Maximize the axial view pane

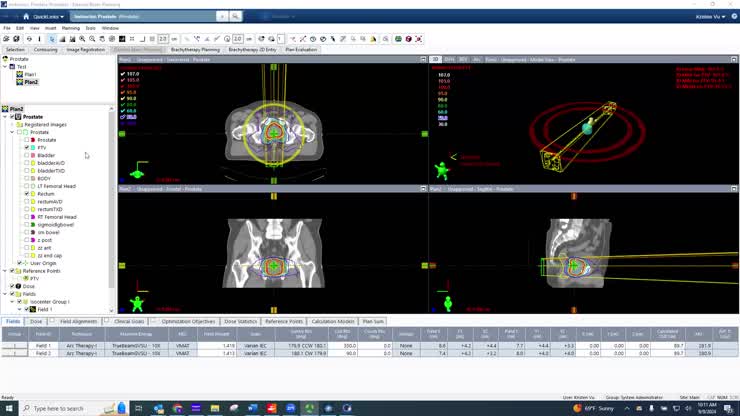423,59
